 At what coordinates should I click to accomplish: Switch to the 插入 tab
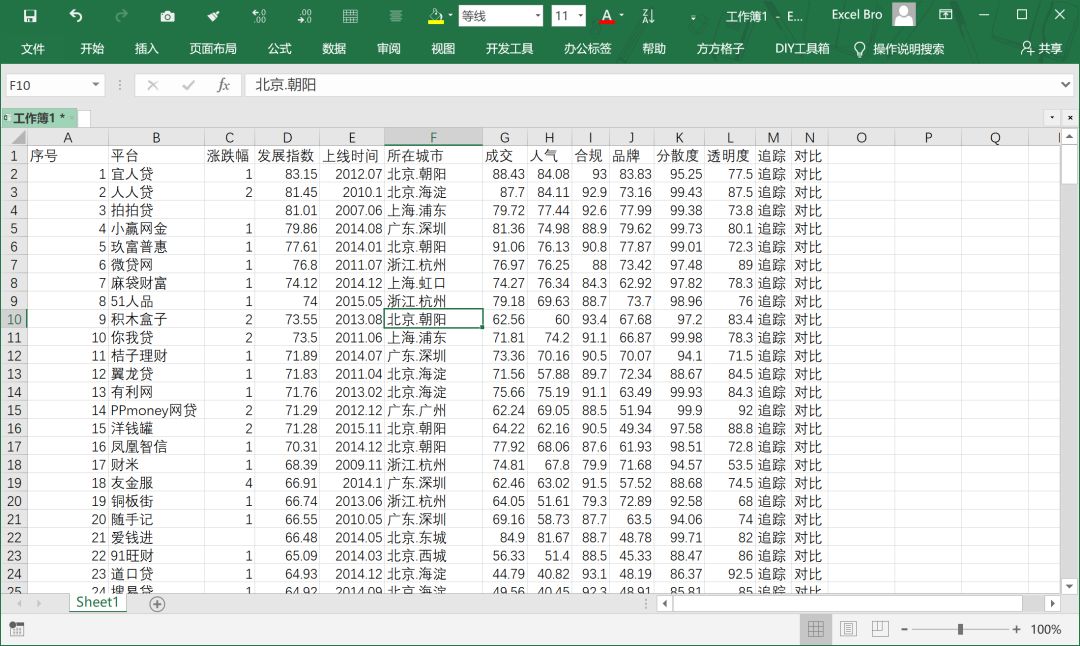pyautogui.click(x=146, y=49)
